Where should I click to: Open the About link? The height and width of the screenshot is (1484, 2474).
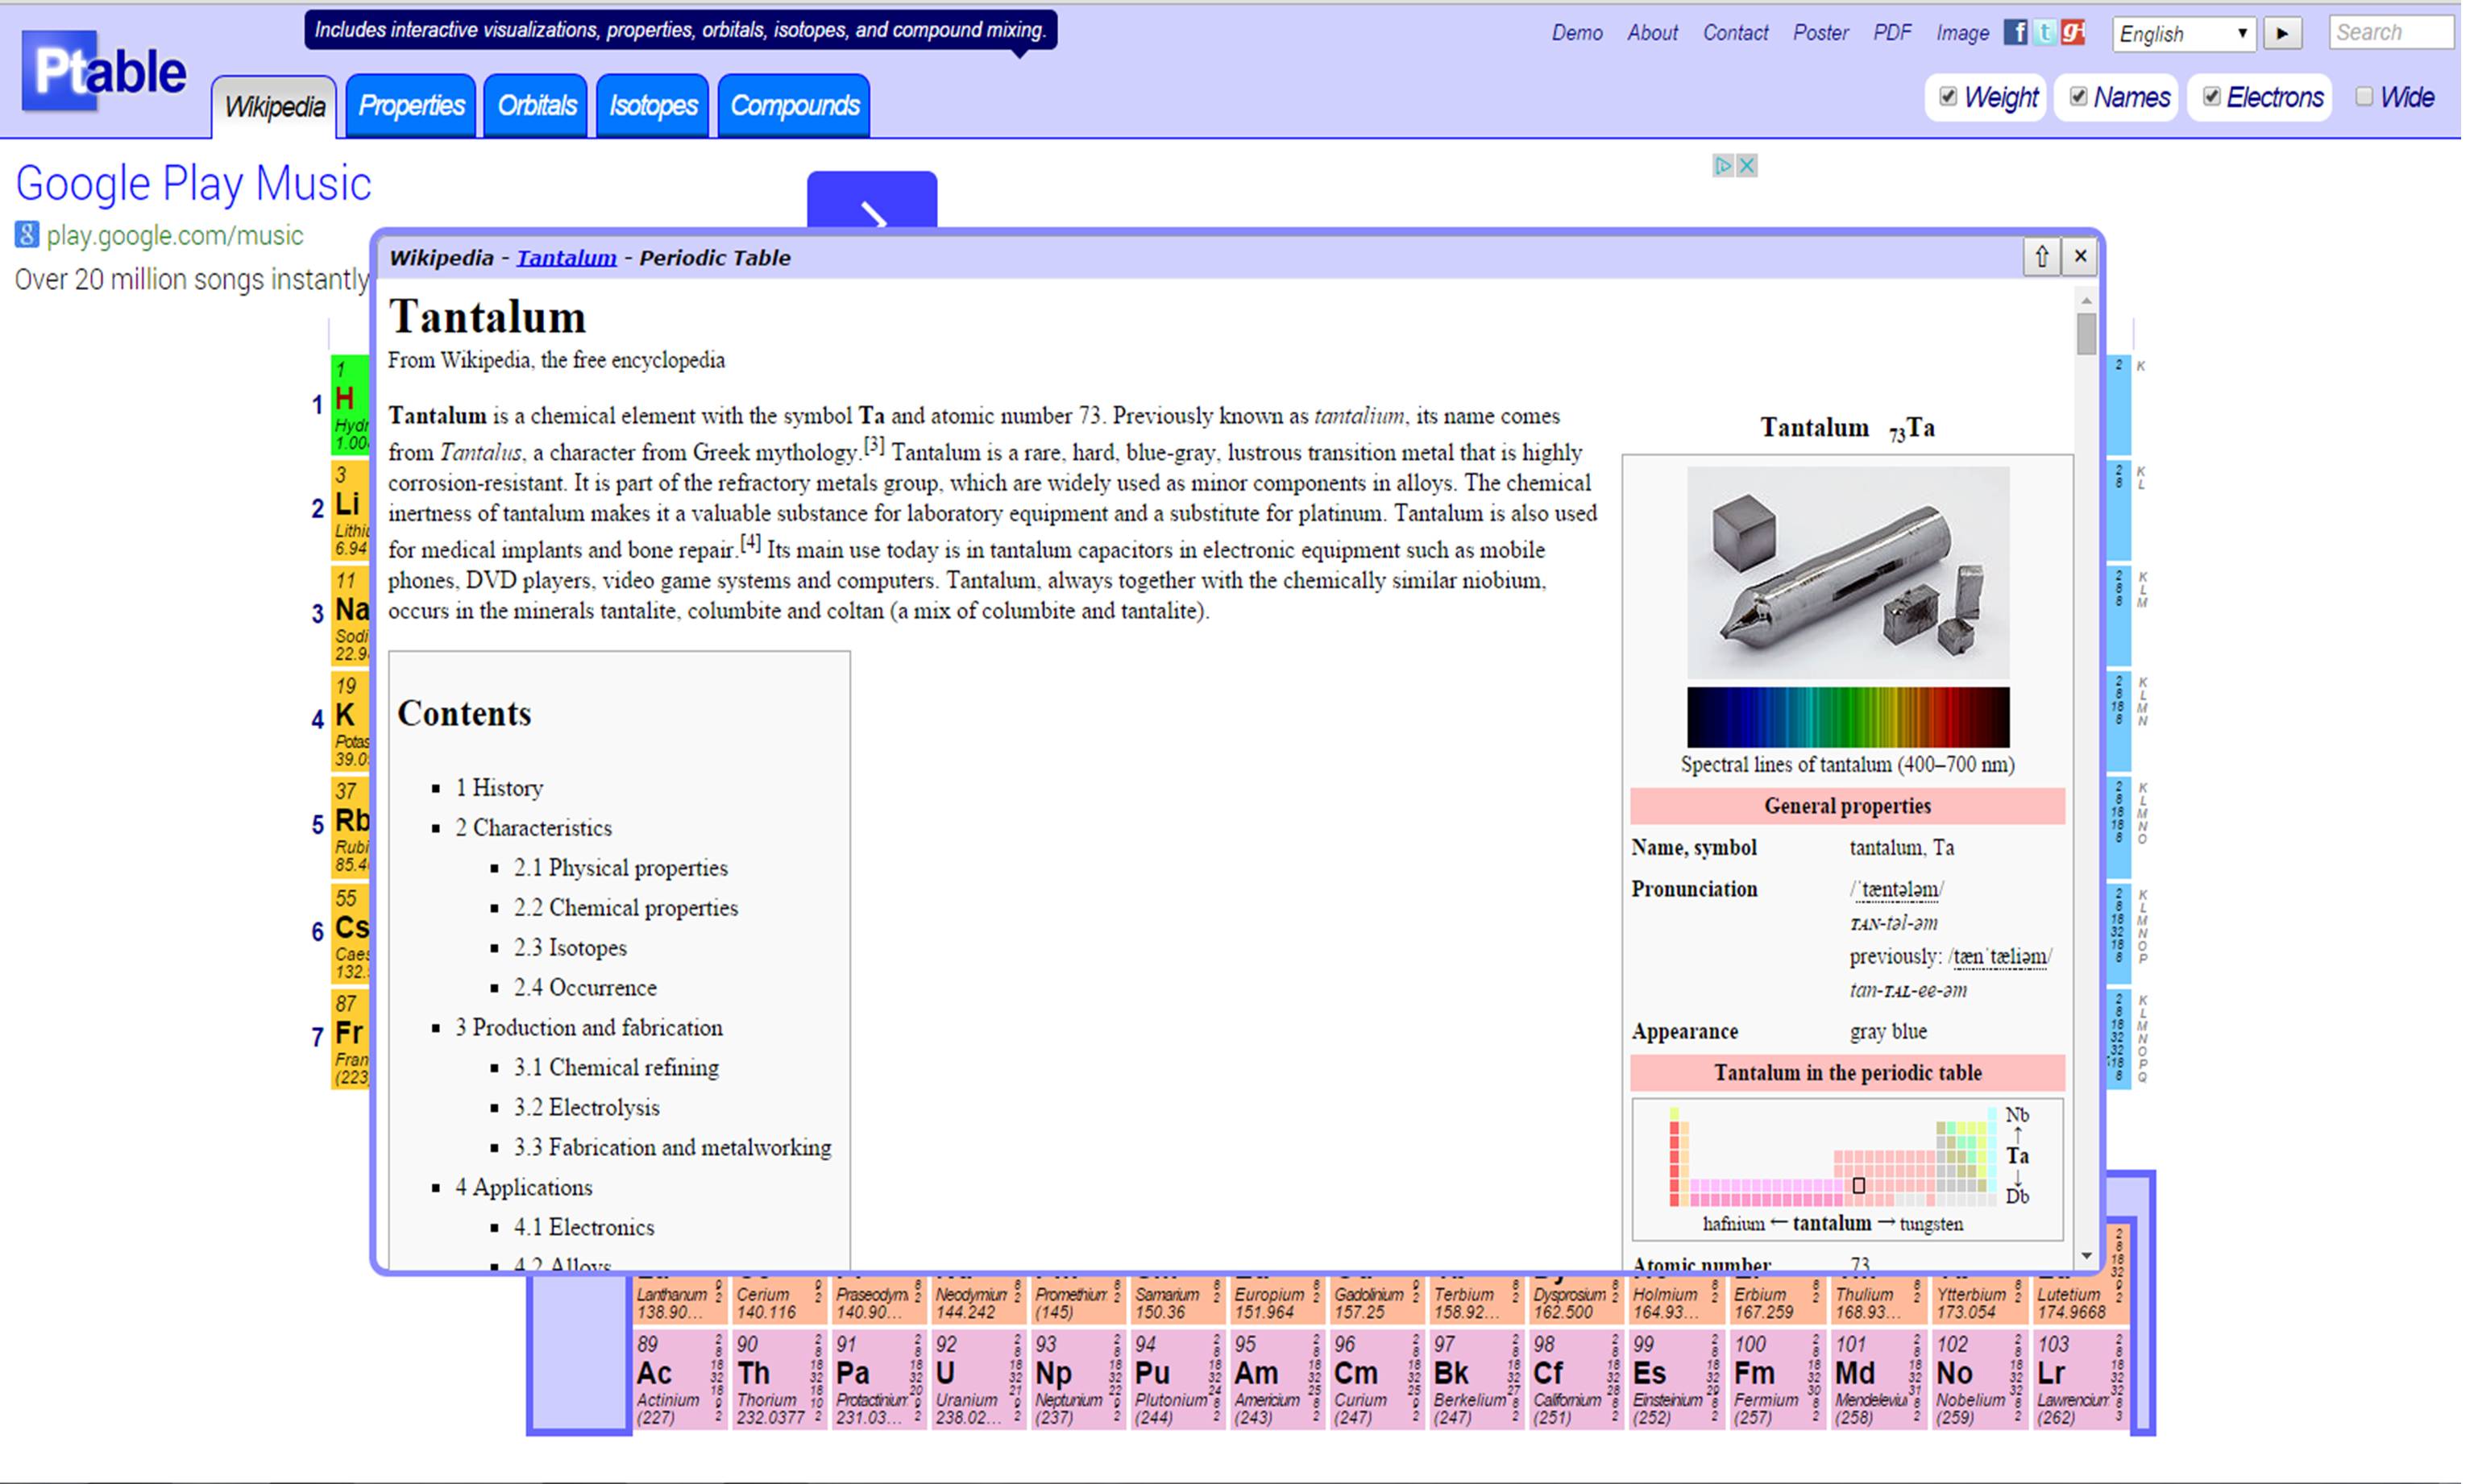click(x=1652, y=33)
